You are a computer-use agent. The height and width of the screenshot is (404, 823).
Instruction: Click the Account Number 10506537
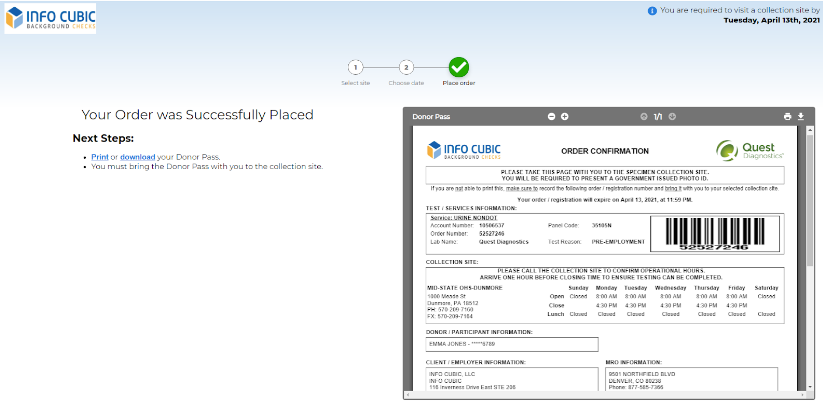pos(492,225)
